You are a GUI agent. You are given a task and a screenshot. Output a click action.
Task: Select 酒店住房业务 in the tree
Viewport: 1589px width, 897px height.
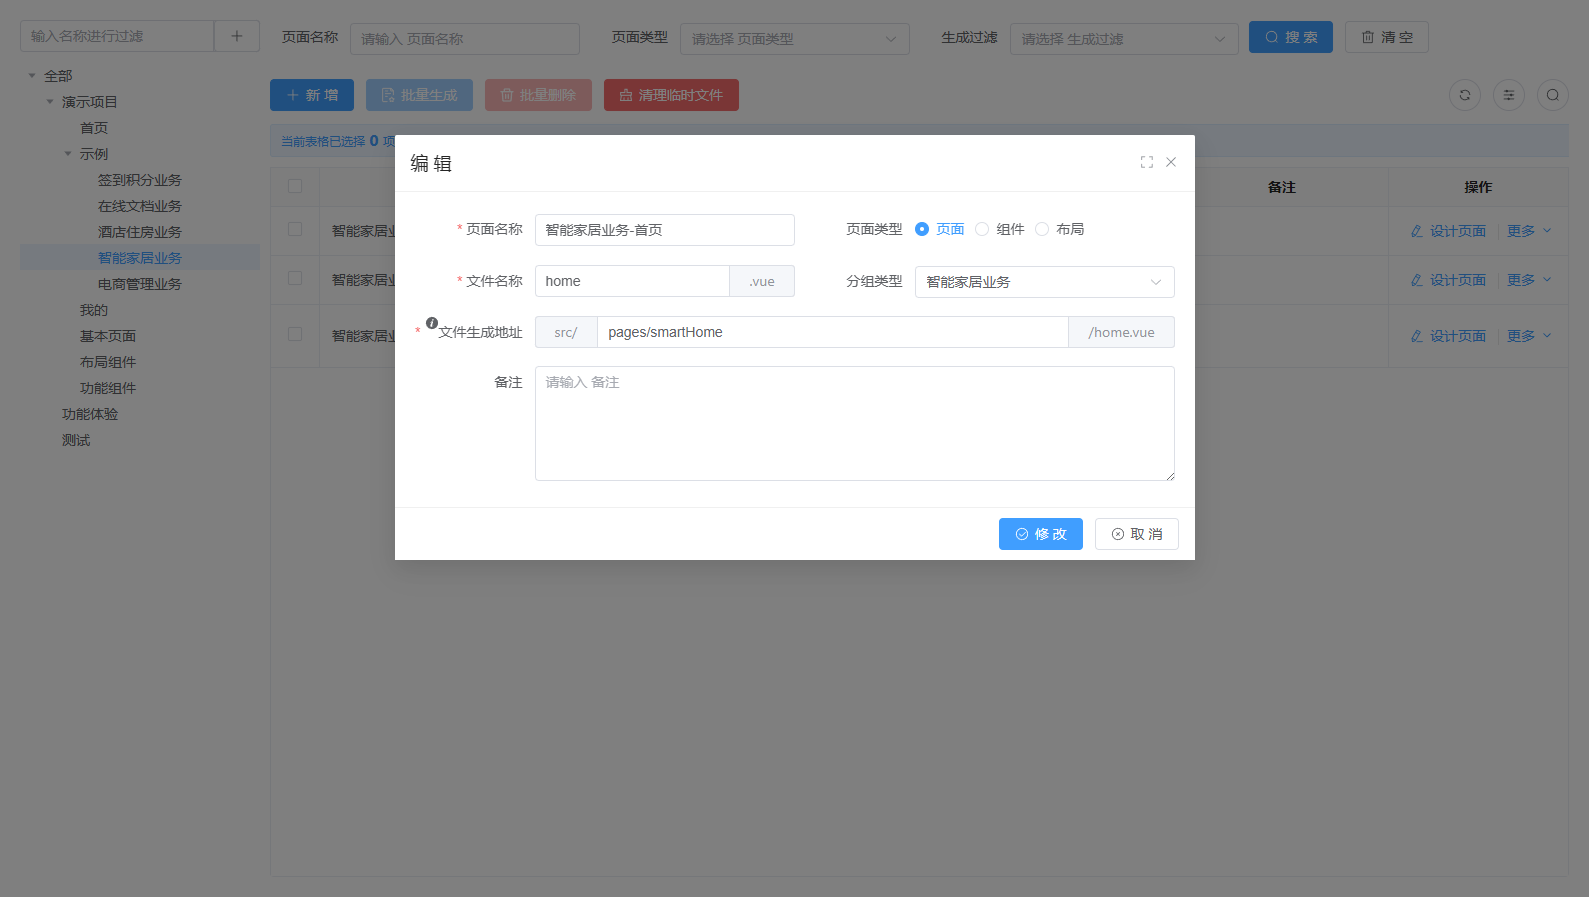click(140, 232)
